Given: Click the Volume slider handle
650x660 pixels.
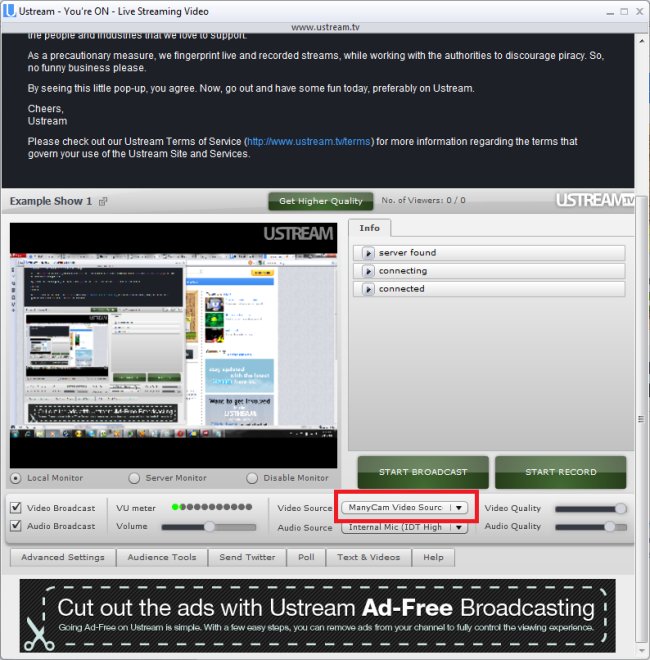Looking at the screenshot, I should coord(209,527).
